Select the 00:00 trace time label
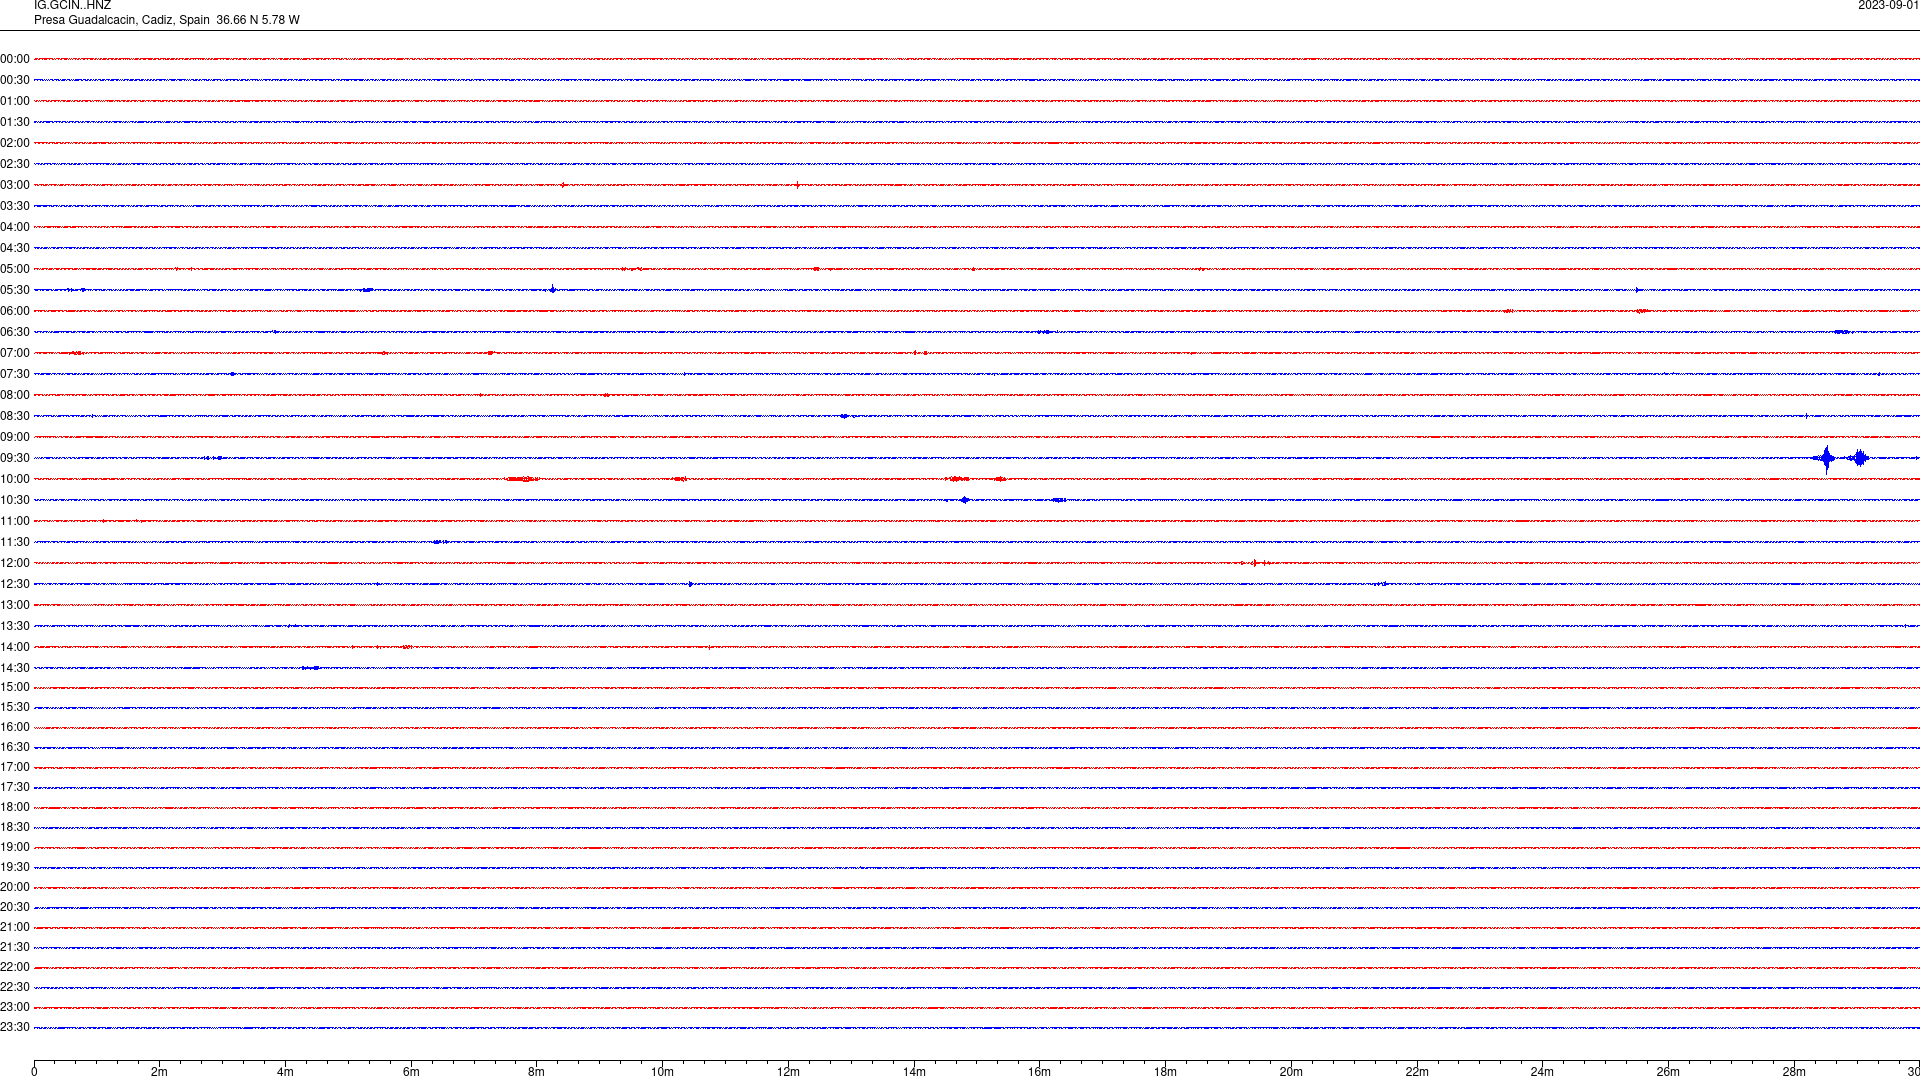The width and height of the screenshot is (1920, 1080). (15, 59)
